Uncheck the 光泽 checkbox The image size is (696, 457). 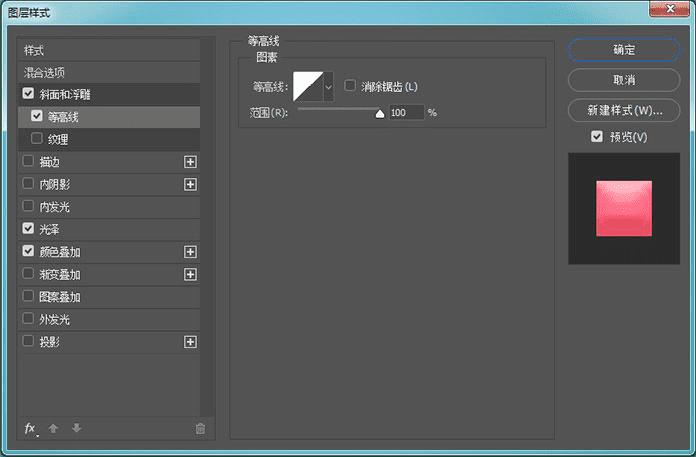pyautogui.click(x=28, y=228)
